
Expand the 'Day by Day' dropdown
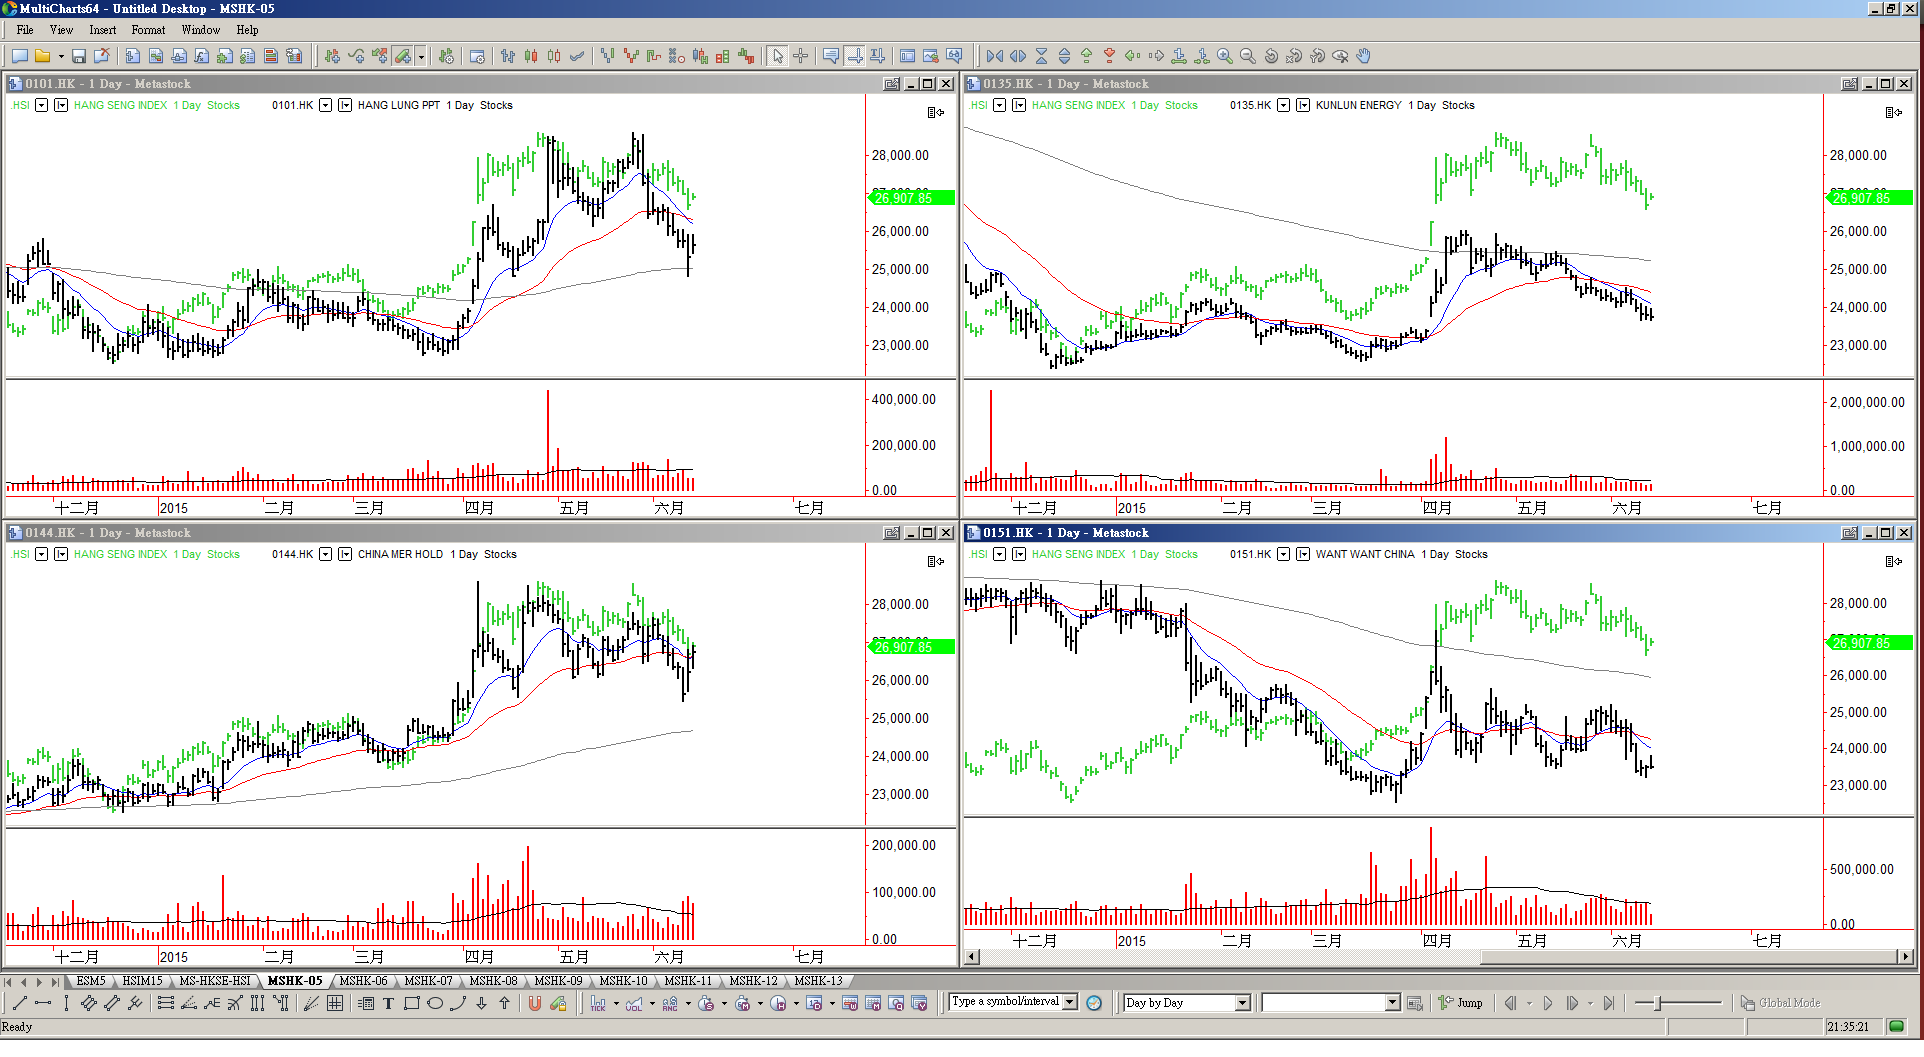click(1242, 1003)
